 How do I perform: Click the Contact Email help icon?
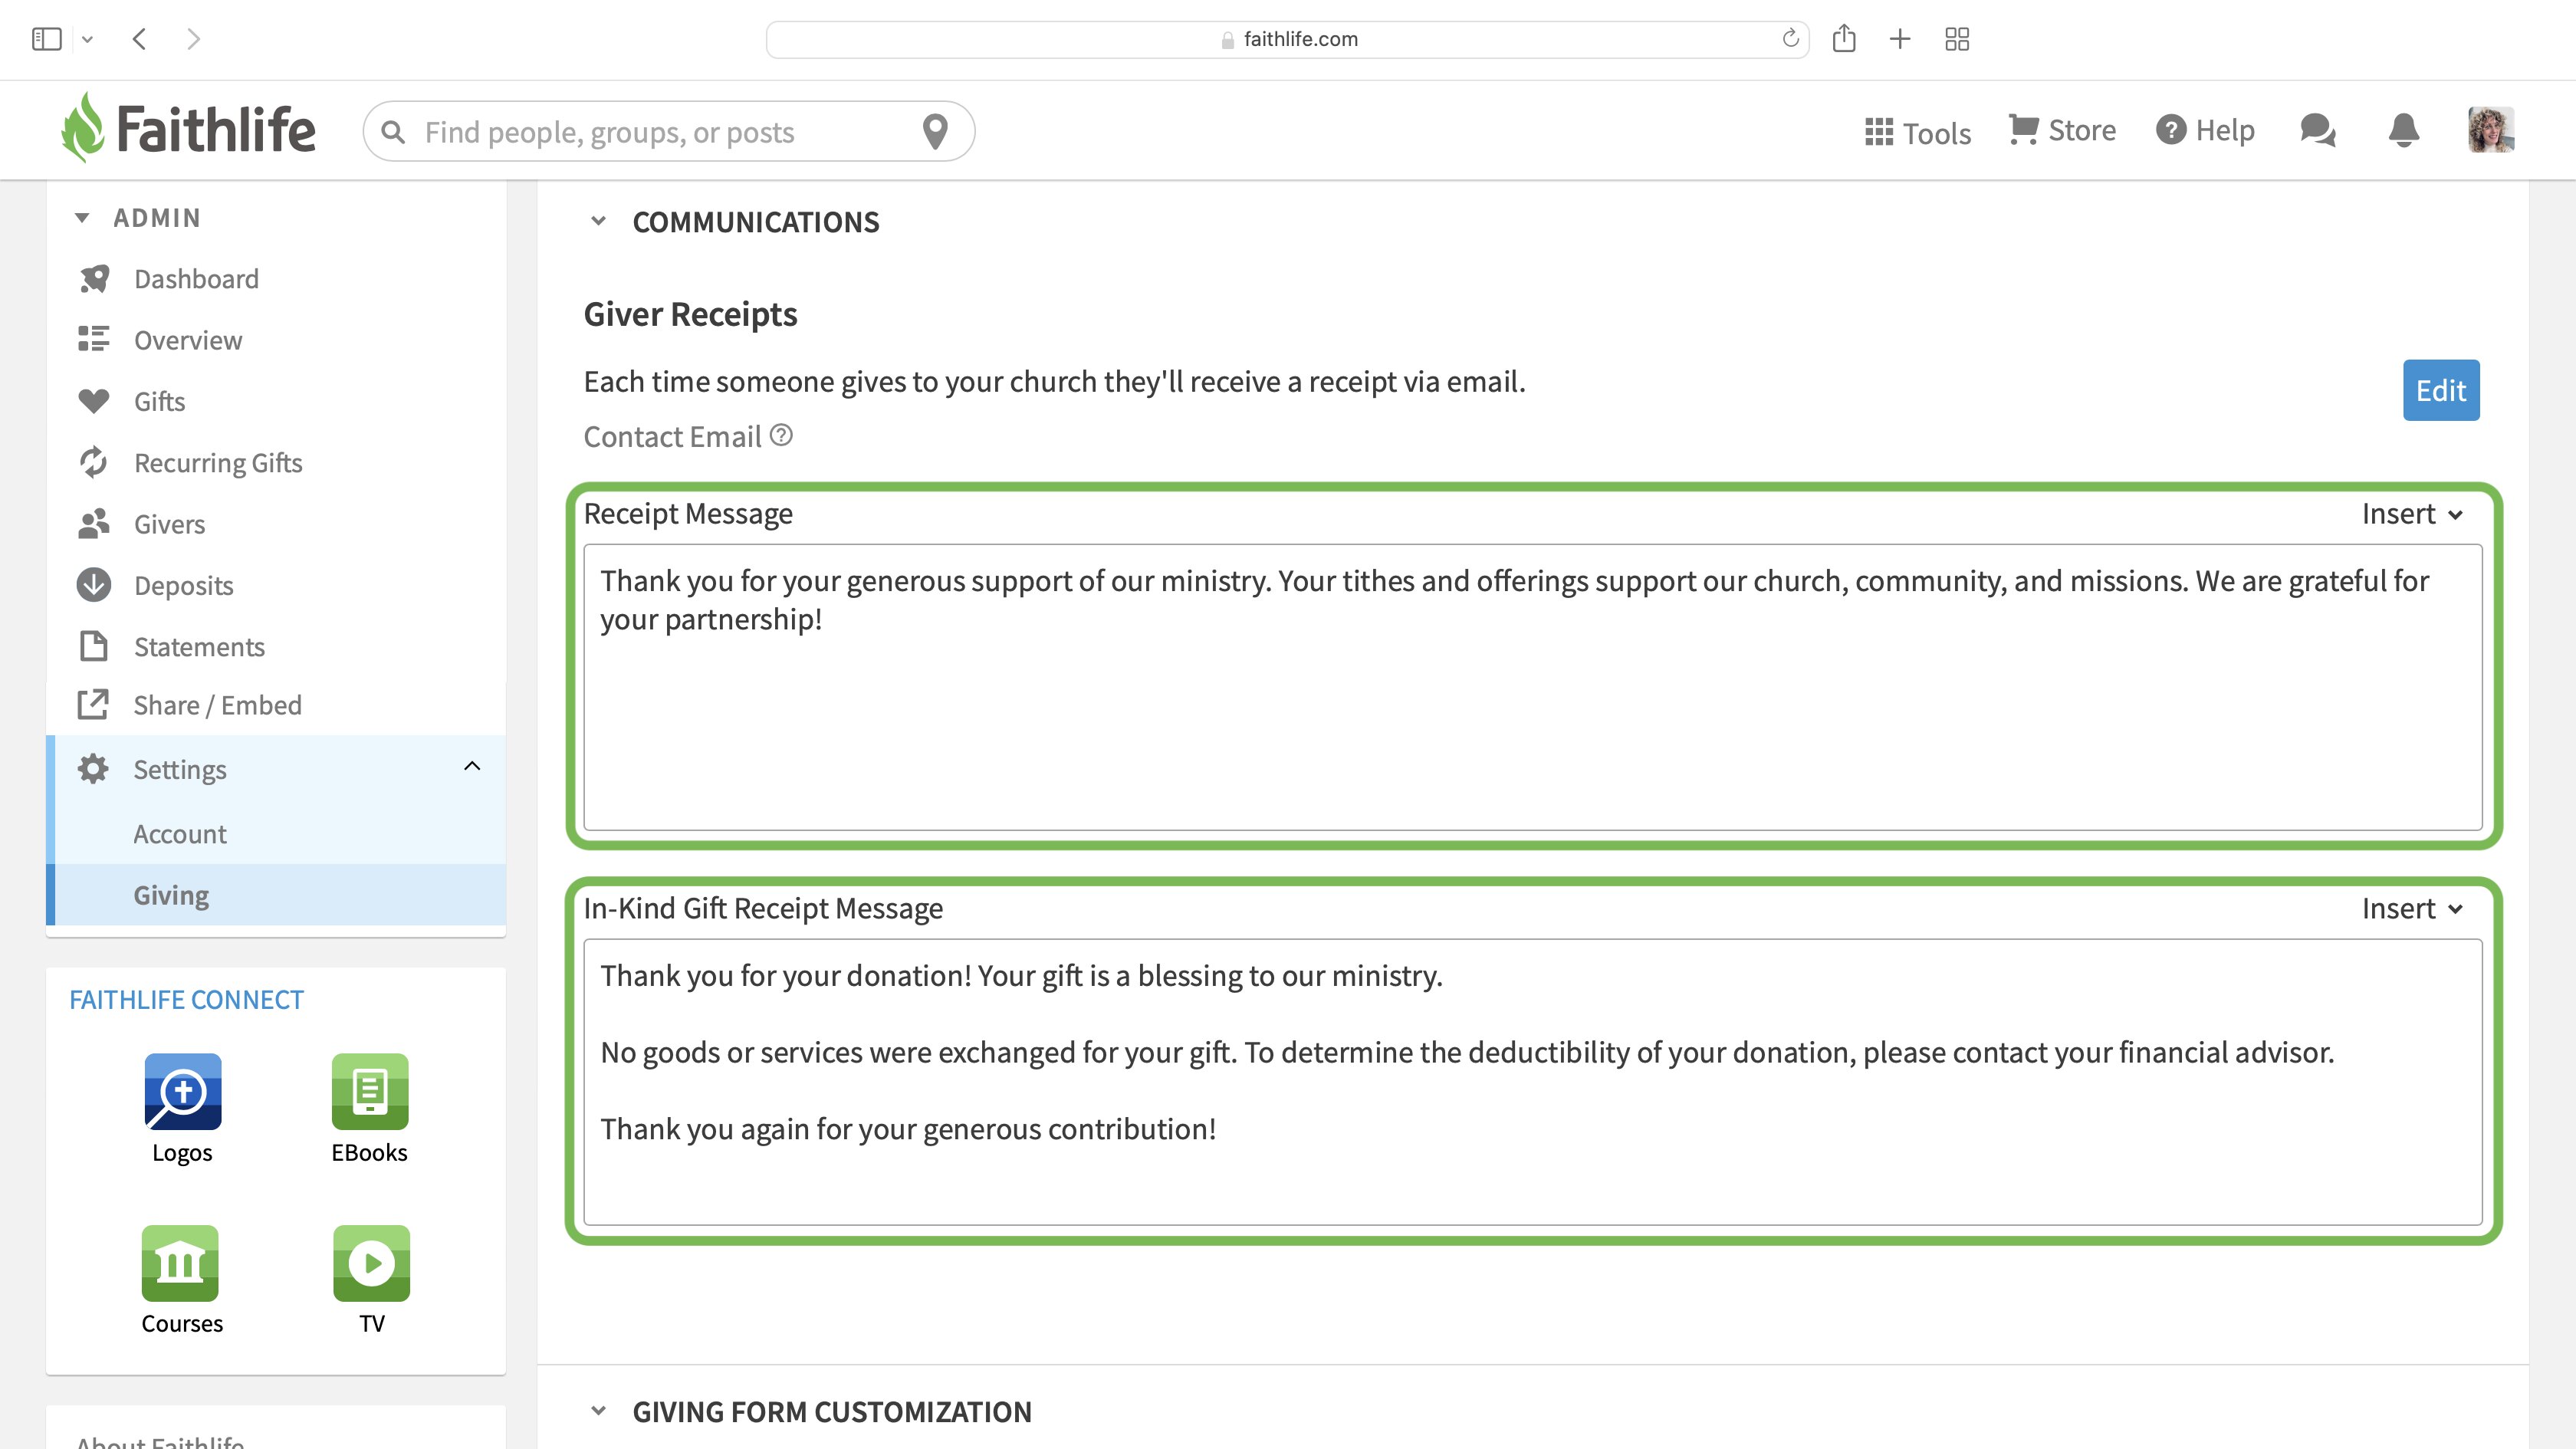781,435
